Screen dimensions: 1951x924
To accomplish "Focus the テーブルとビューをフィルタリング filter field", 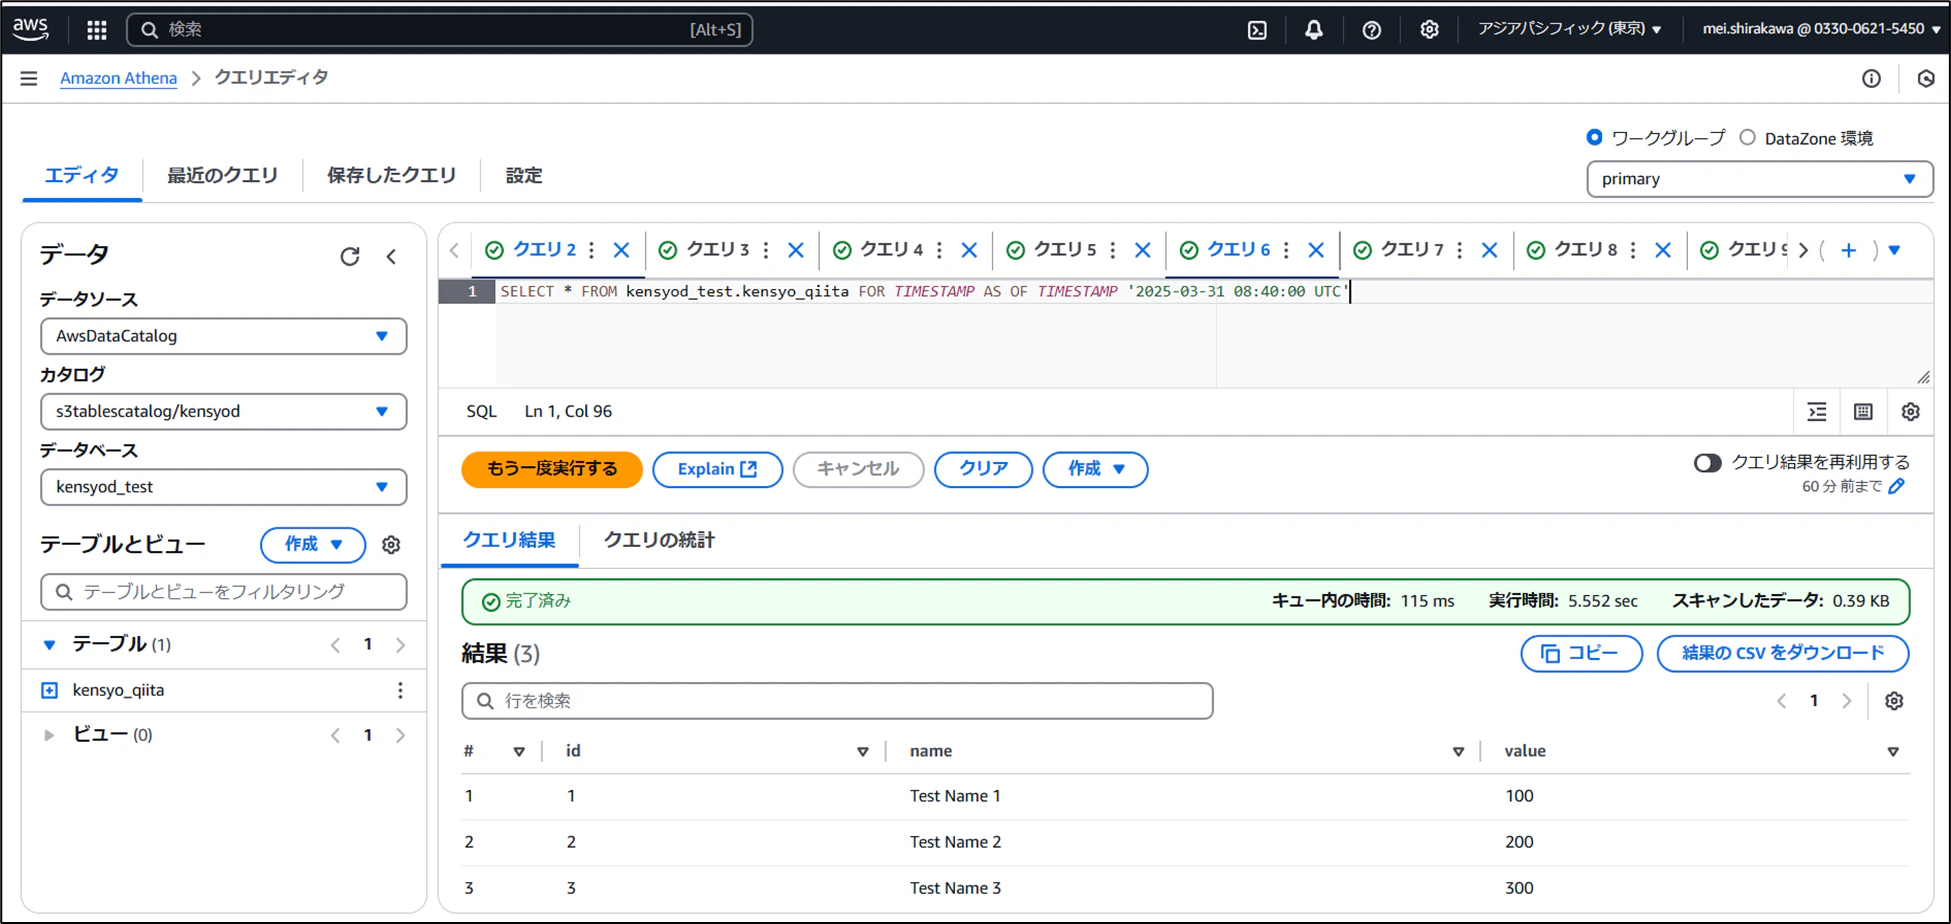I will (224, 592).
